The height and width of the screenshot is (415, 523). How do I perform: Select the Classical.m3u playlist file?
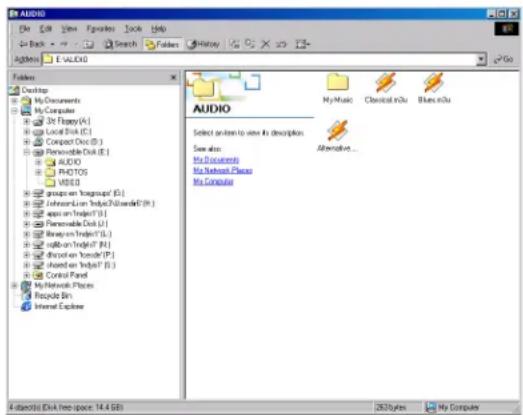[386, 88]
